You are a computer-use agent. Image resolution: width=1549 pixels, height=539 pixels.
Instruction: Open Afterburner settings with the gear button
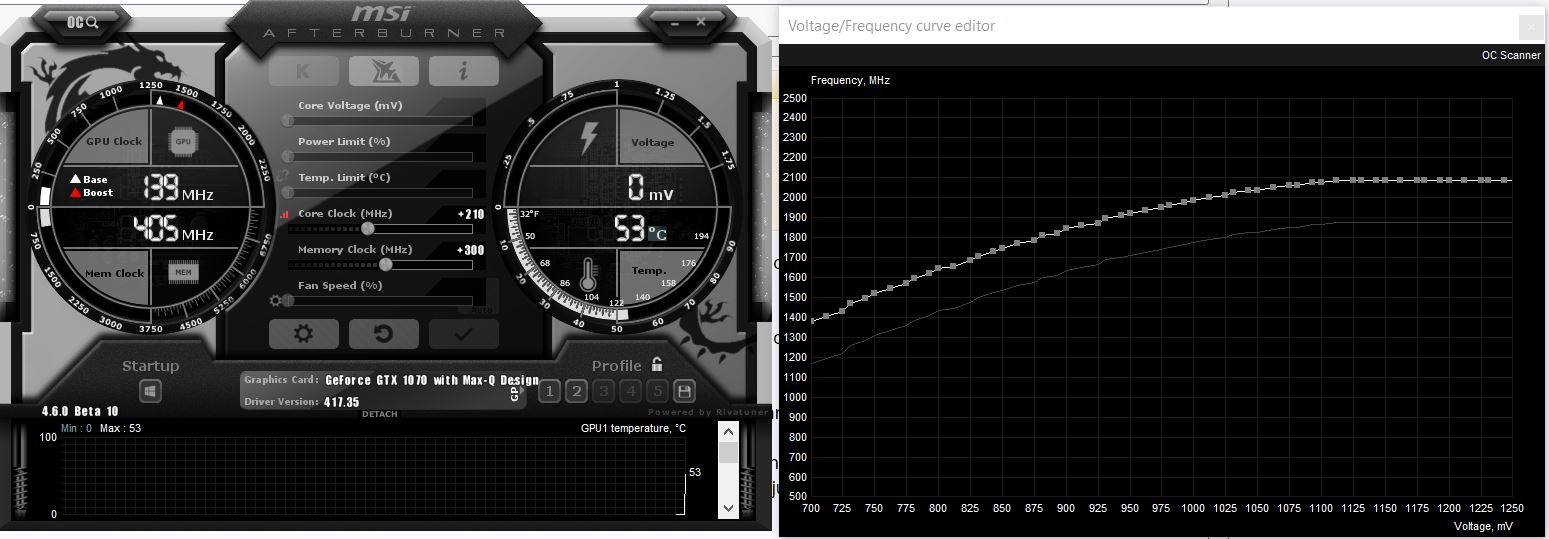[x=304, y=333]
